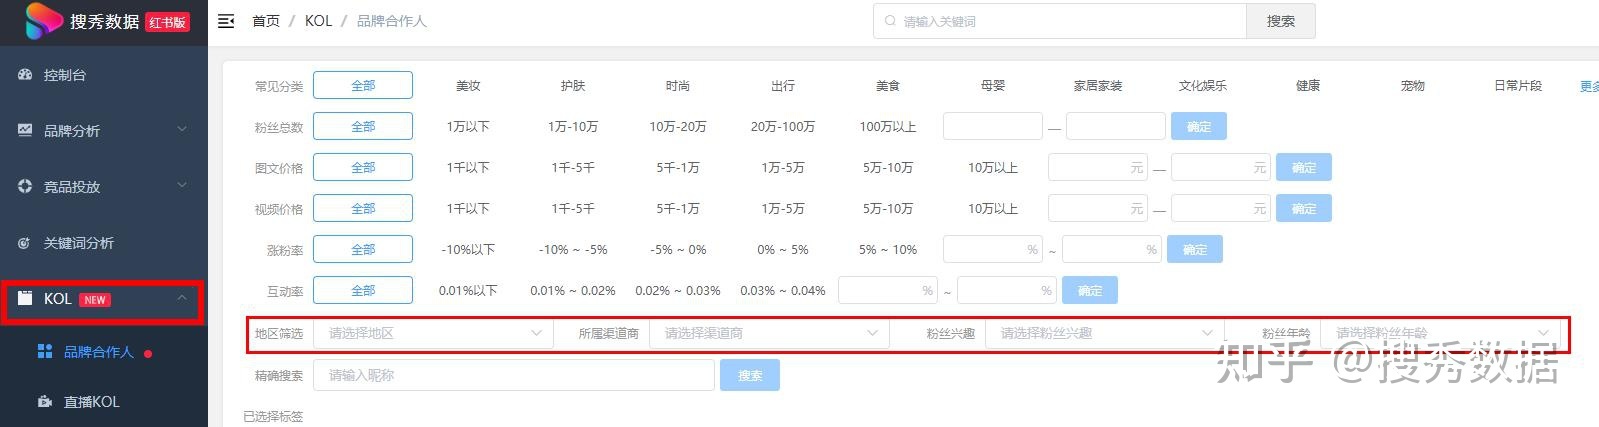This screenshot has width=1599, height=427.
Task: Confirm the 图文价格 custom range
Action: (x=1303, y=167)
